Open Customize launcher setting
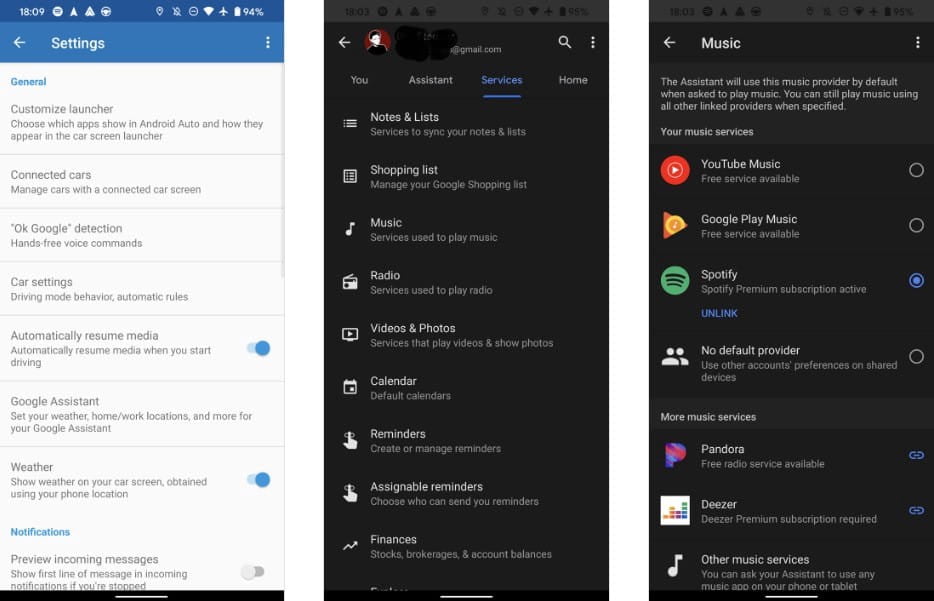The width and height of the screenshot is (934, 601). (140, 121)
